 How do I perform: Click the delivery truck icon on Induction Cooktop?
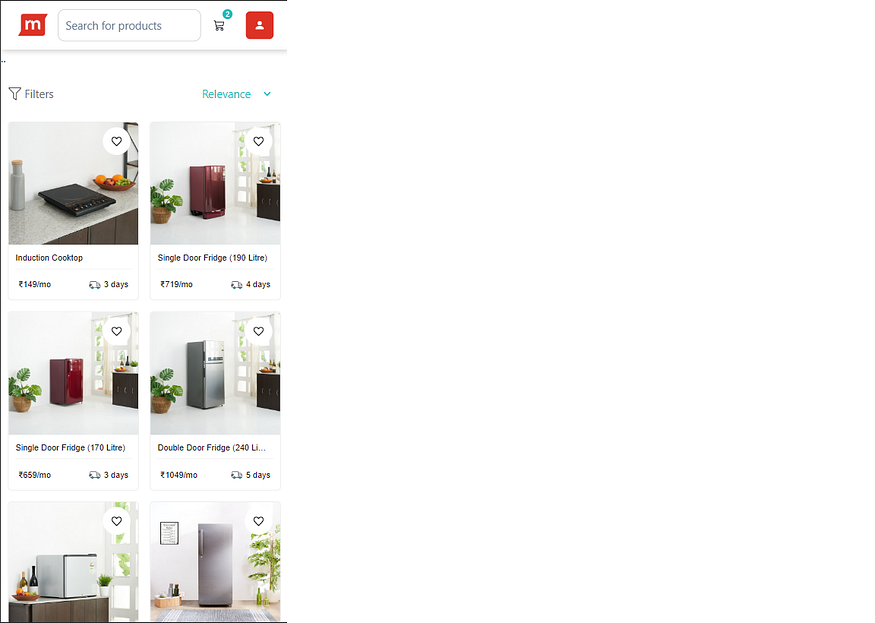click(95, 285)
